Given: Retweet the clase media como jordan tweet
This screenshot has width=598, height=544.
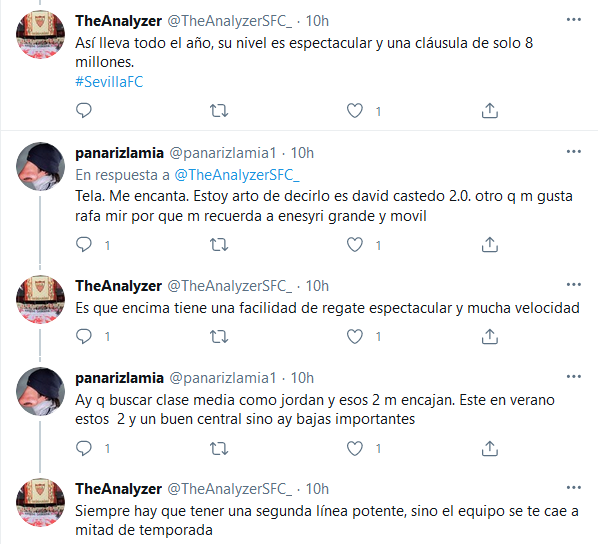Looking at the screenshot, I should click(x=219, y=448).
